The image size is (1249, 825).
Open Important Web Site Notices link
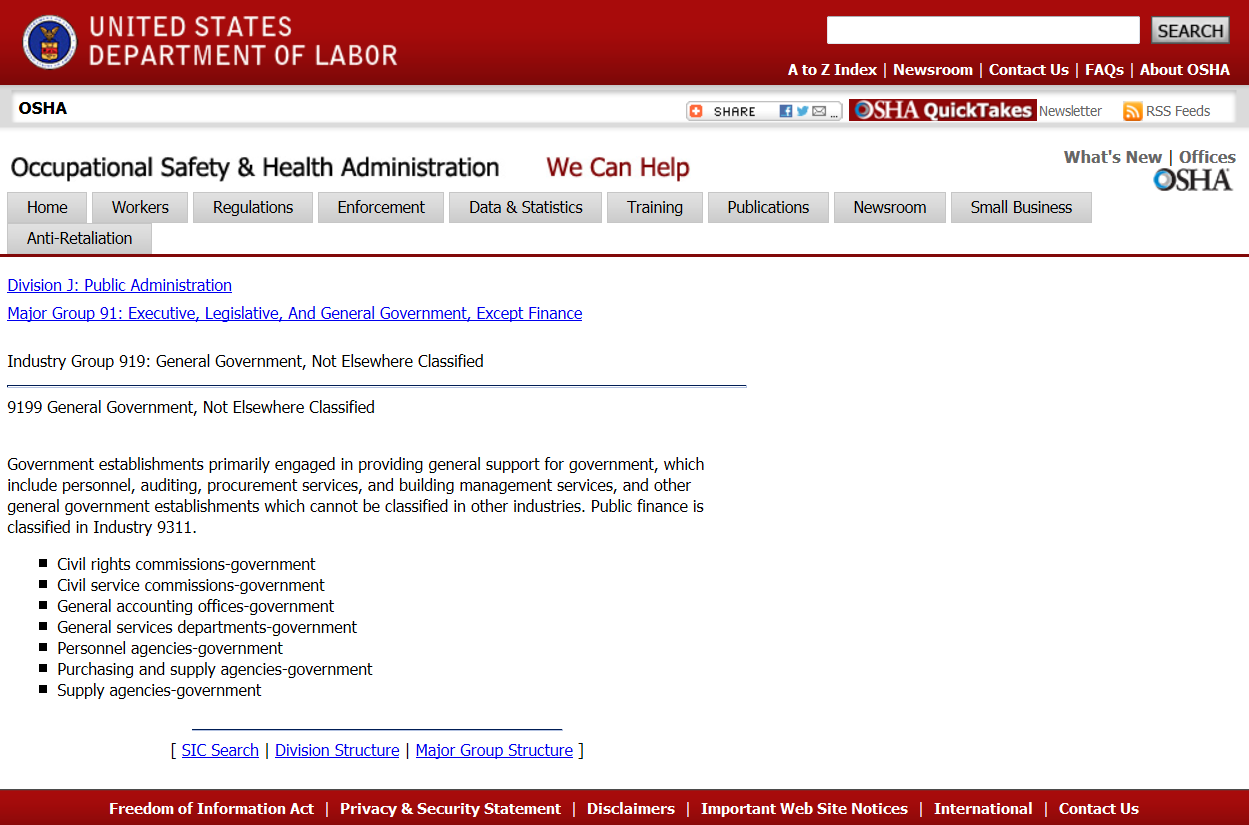coord(804,808)
